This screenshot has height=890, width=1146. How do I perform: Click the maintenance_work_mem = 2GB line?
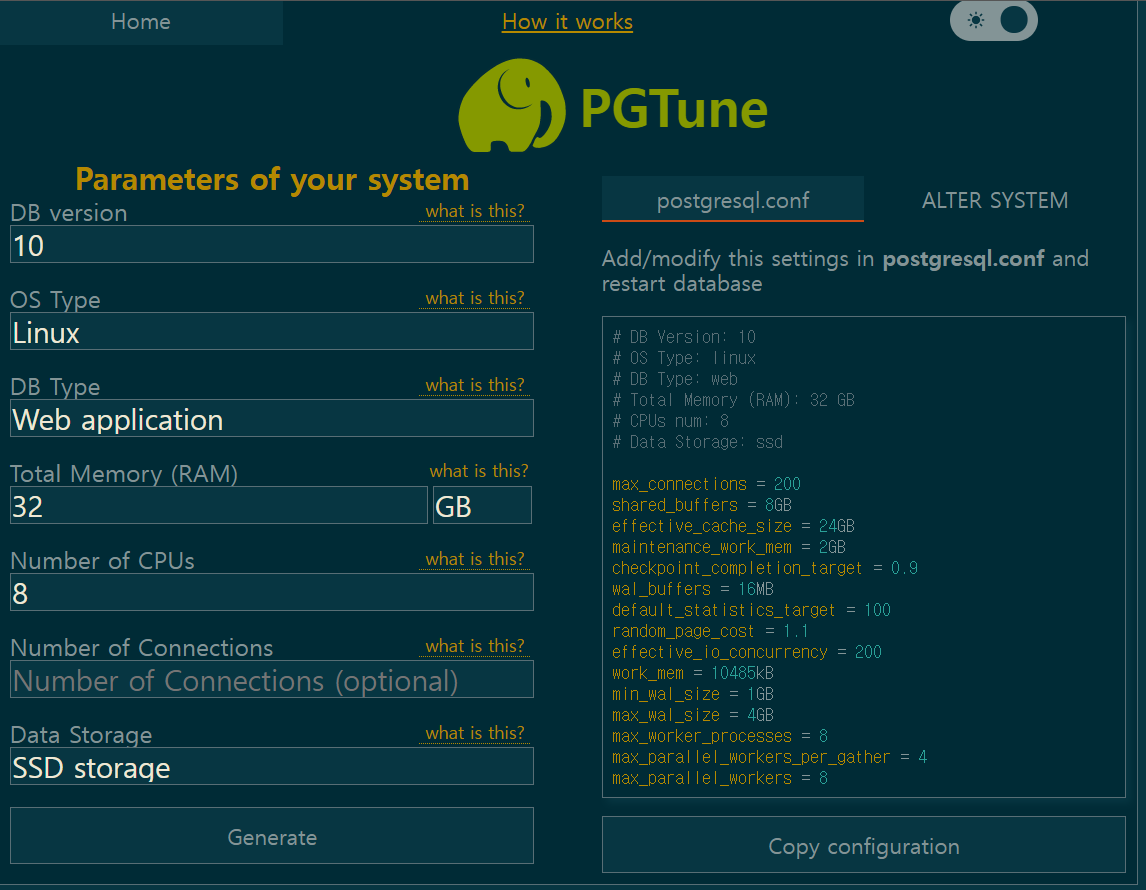click(729, 547)
